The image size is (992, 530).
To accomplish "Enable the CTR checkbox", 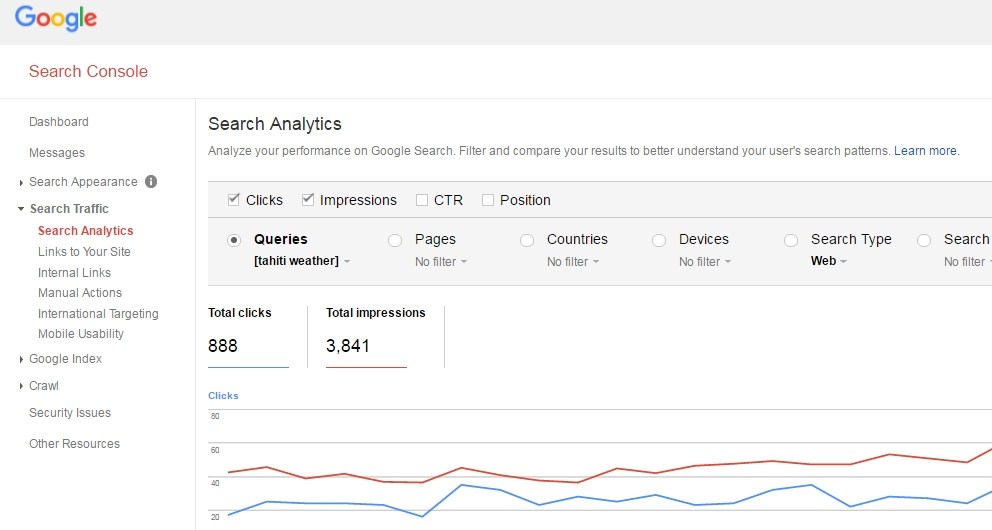I will (x=422, y=200).
